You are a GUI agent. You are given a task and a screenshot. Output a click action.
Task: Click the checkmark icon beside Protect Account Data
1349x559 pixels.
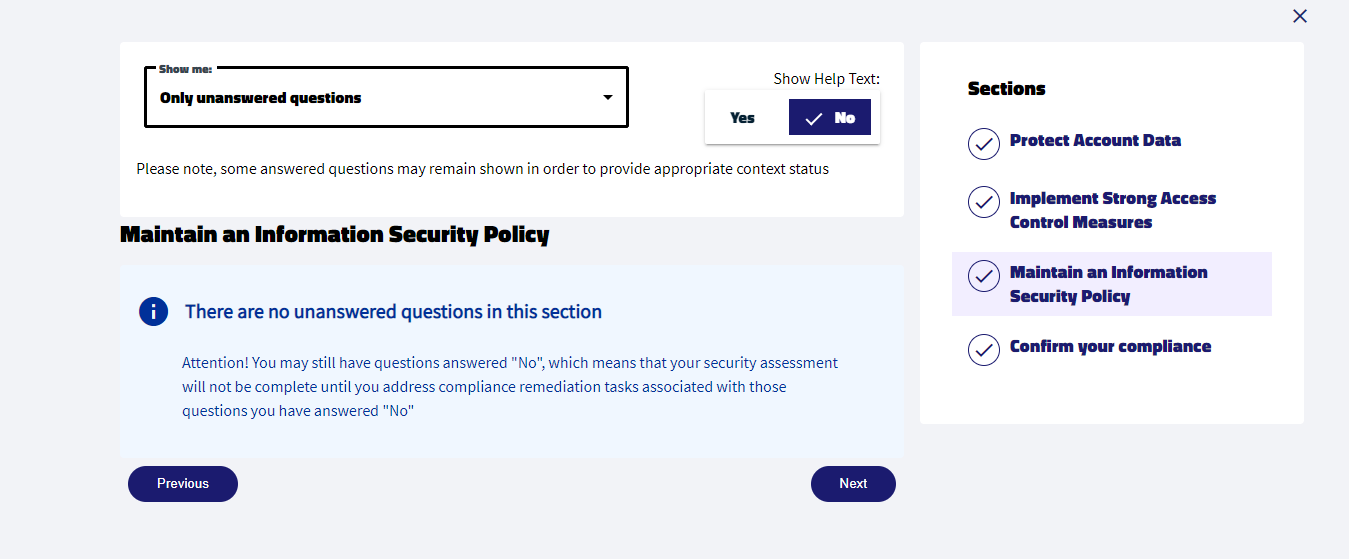point(984,143)
